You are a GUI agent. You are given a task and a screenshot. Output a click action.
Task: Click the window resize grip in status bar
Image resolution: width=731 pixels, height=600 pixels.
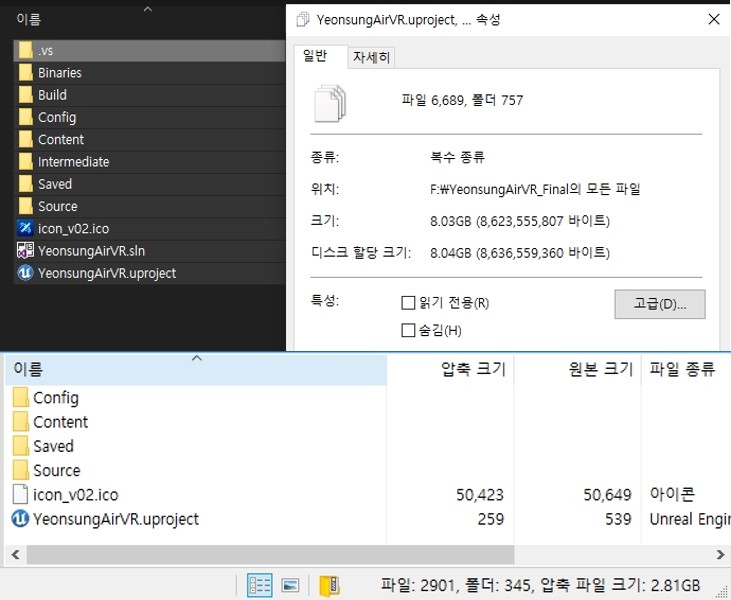click(x=724, y=591)
